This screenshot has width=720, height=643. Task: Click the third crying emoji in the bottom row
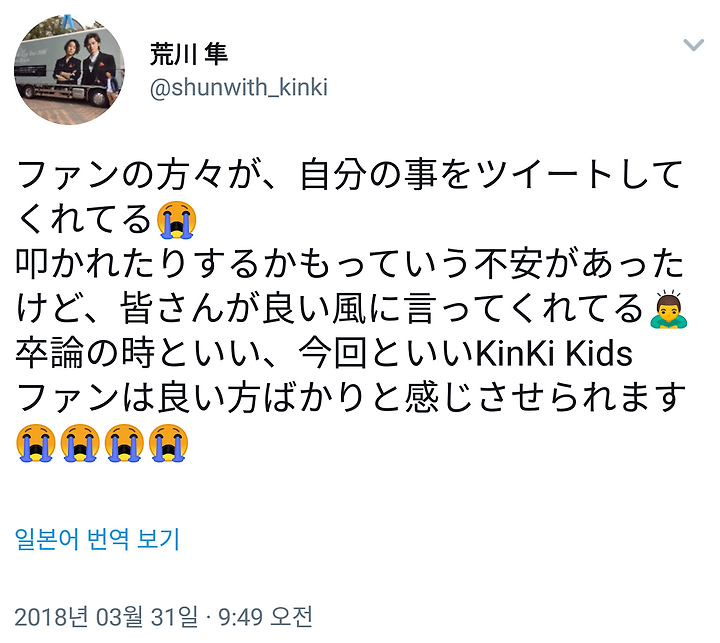click(x=124, y=443)
